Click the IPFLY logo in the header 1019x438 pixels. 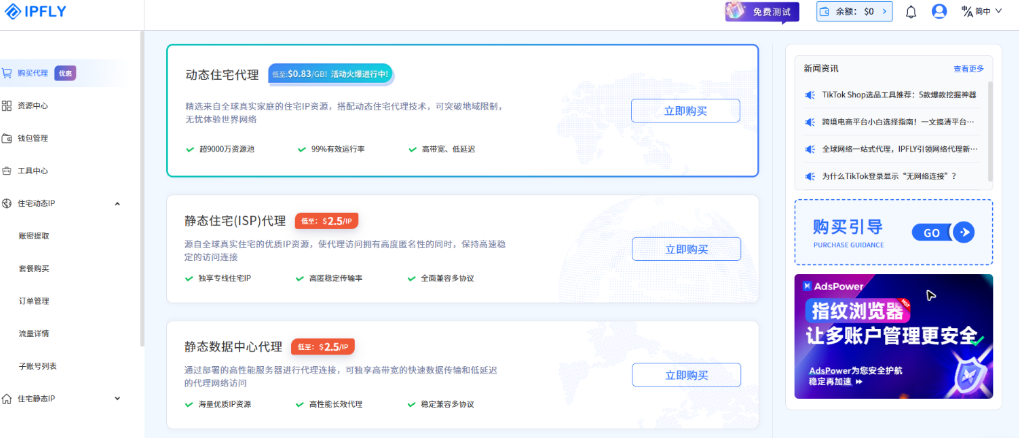click(36, 11)
